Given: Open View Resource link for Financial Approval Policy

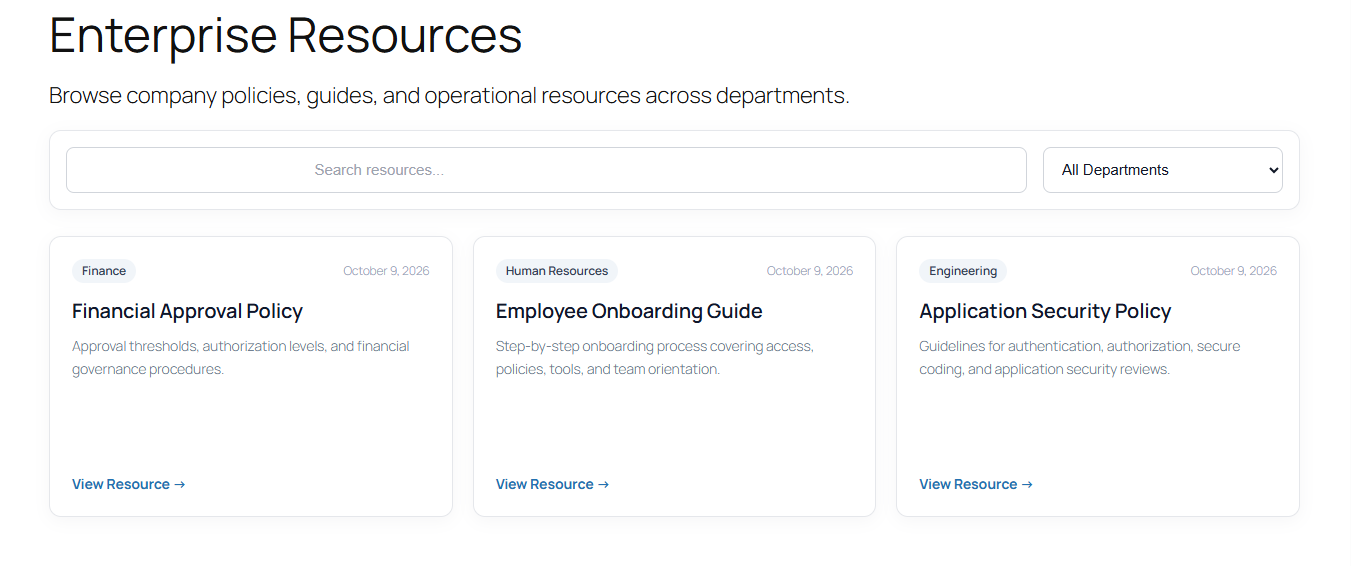Looking at the screenshot, I should [129, 484].
